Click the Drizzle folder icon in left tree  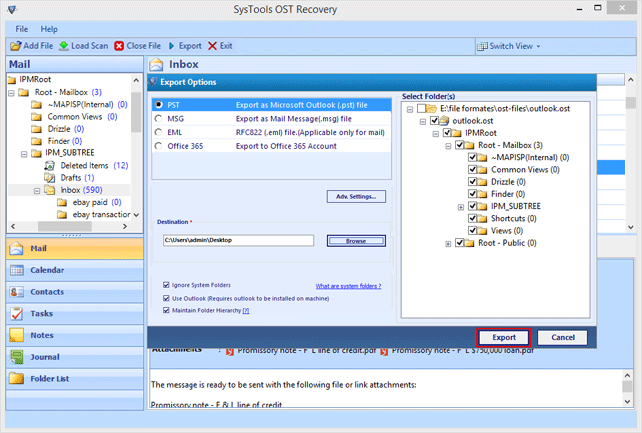pyautogui.click(x=36, y=129)
